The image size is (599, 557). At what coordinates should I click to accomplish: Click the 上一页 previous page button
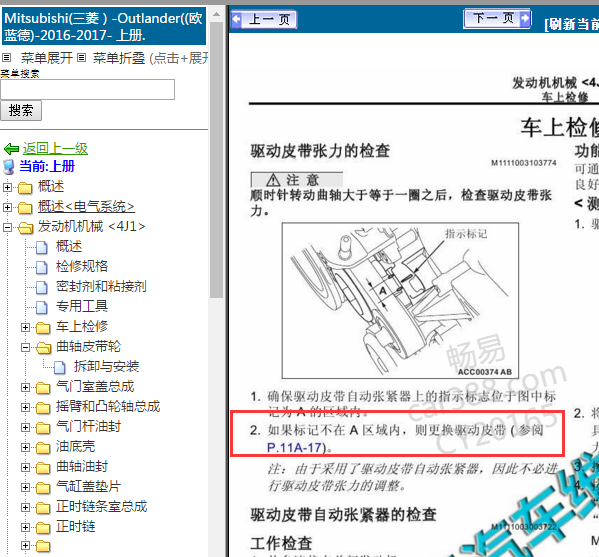pyautogui.click(x=264, y=19)
